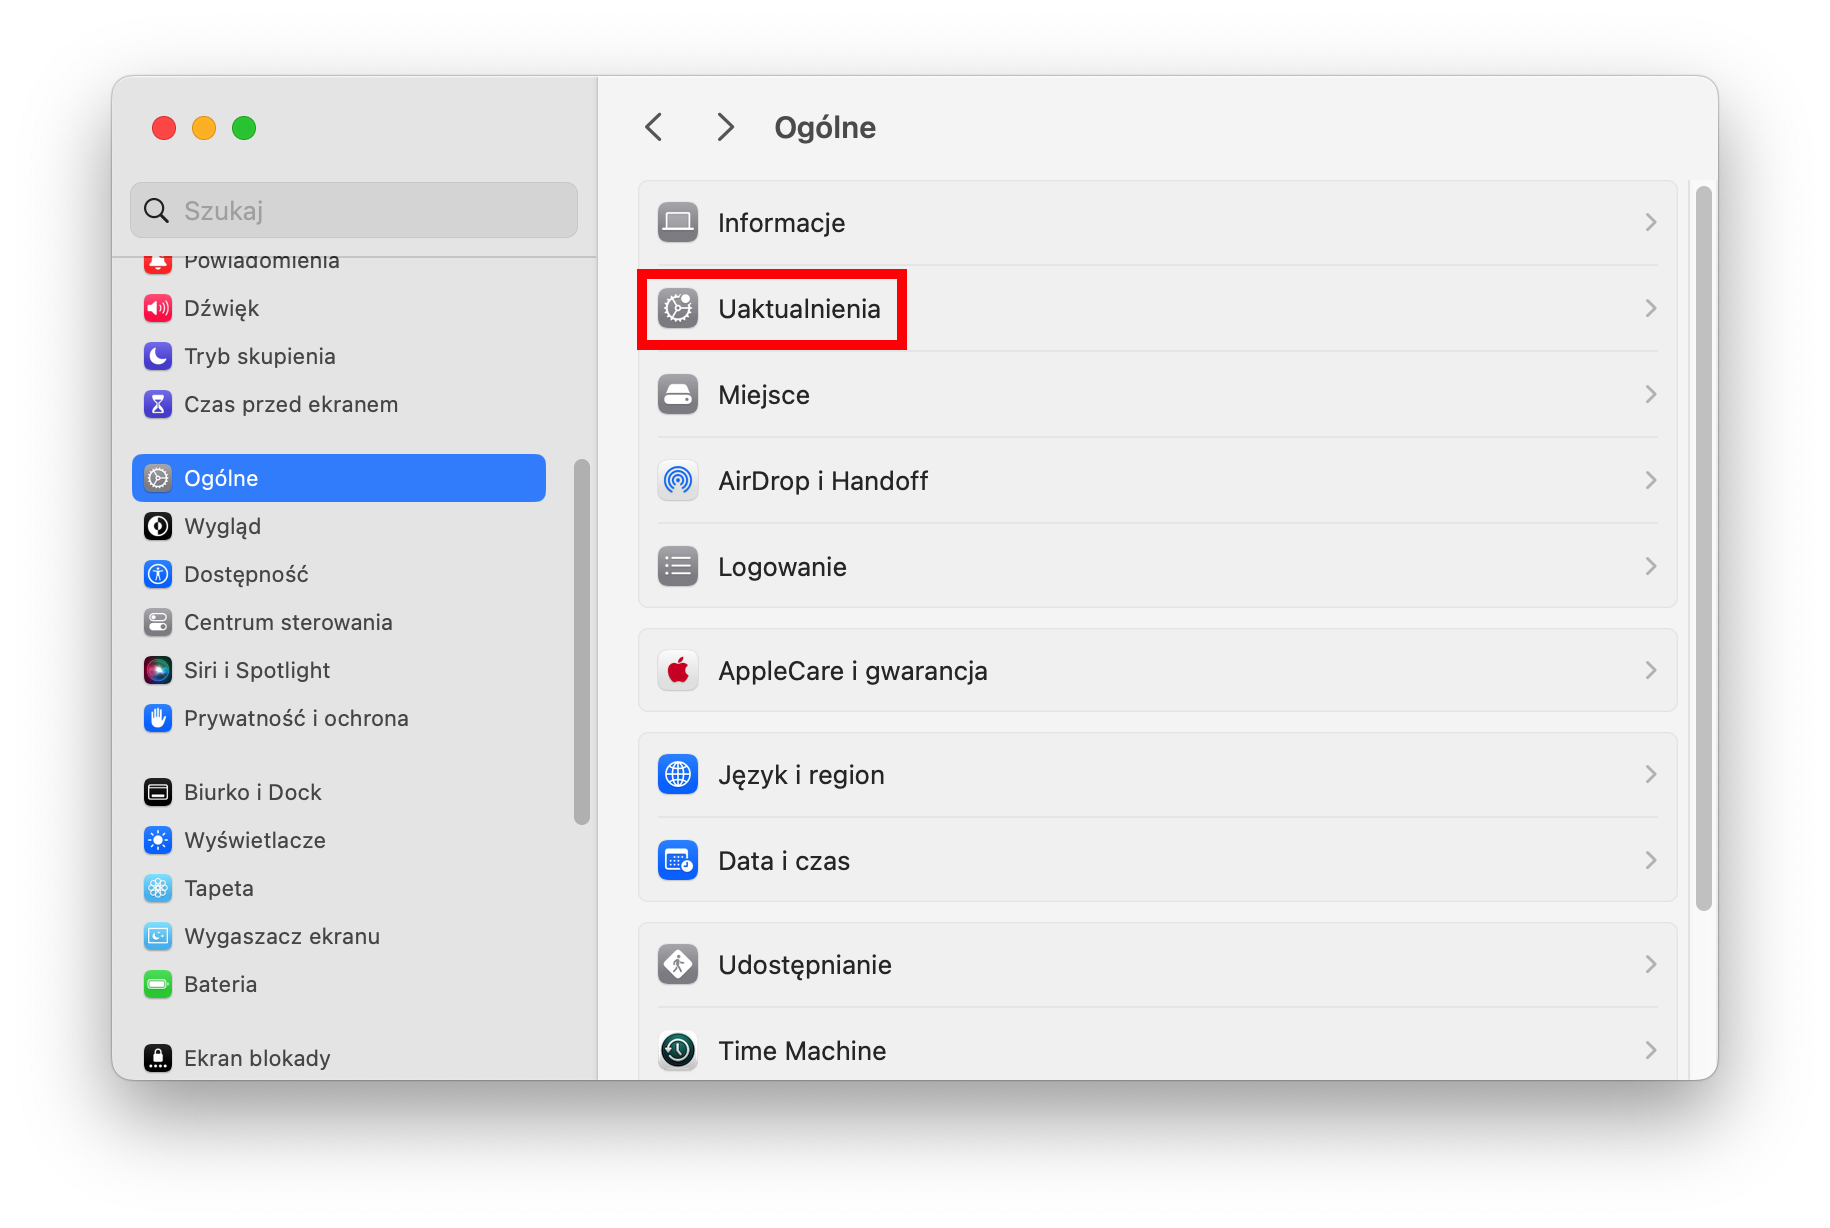The width and height of the screenshot is (1830, 1228).
Task: Click chevron on AppleCare i gwarancja row
Action: point(1651,670)
